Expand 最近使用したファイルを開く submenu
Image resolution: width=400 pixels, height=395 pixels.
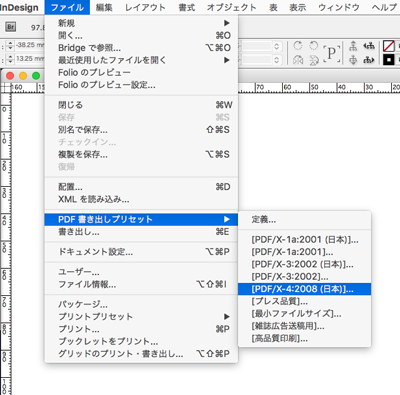click(227, 60)
